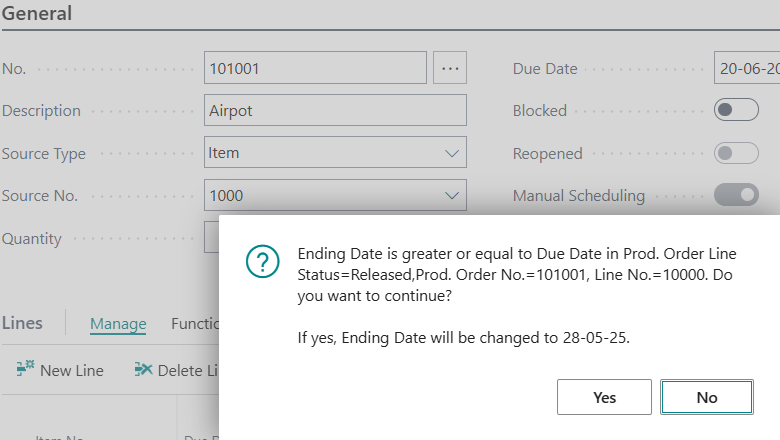
Task: Click the question mark icon in dialog
Action: point(262,262)
